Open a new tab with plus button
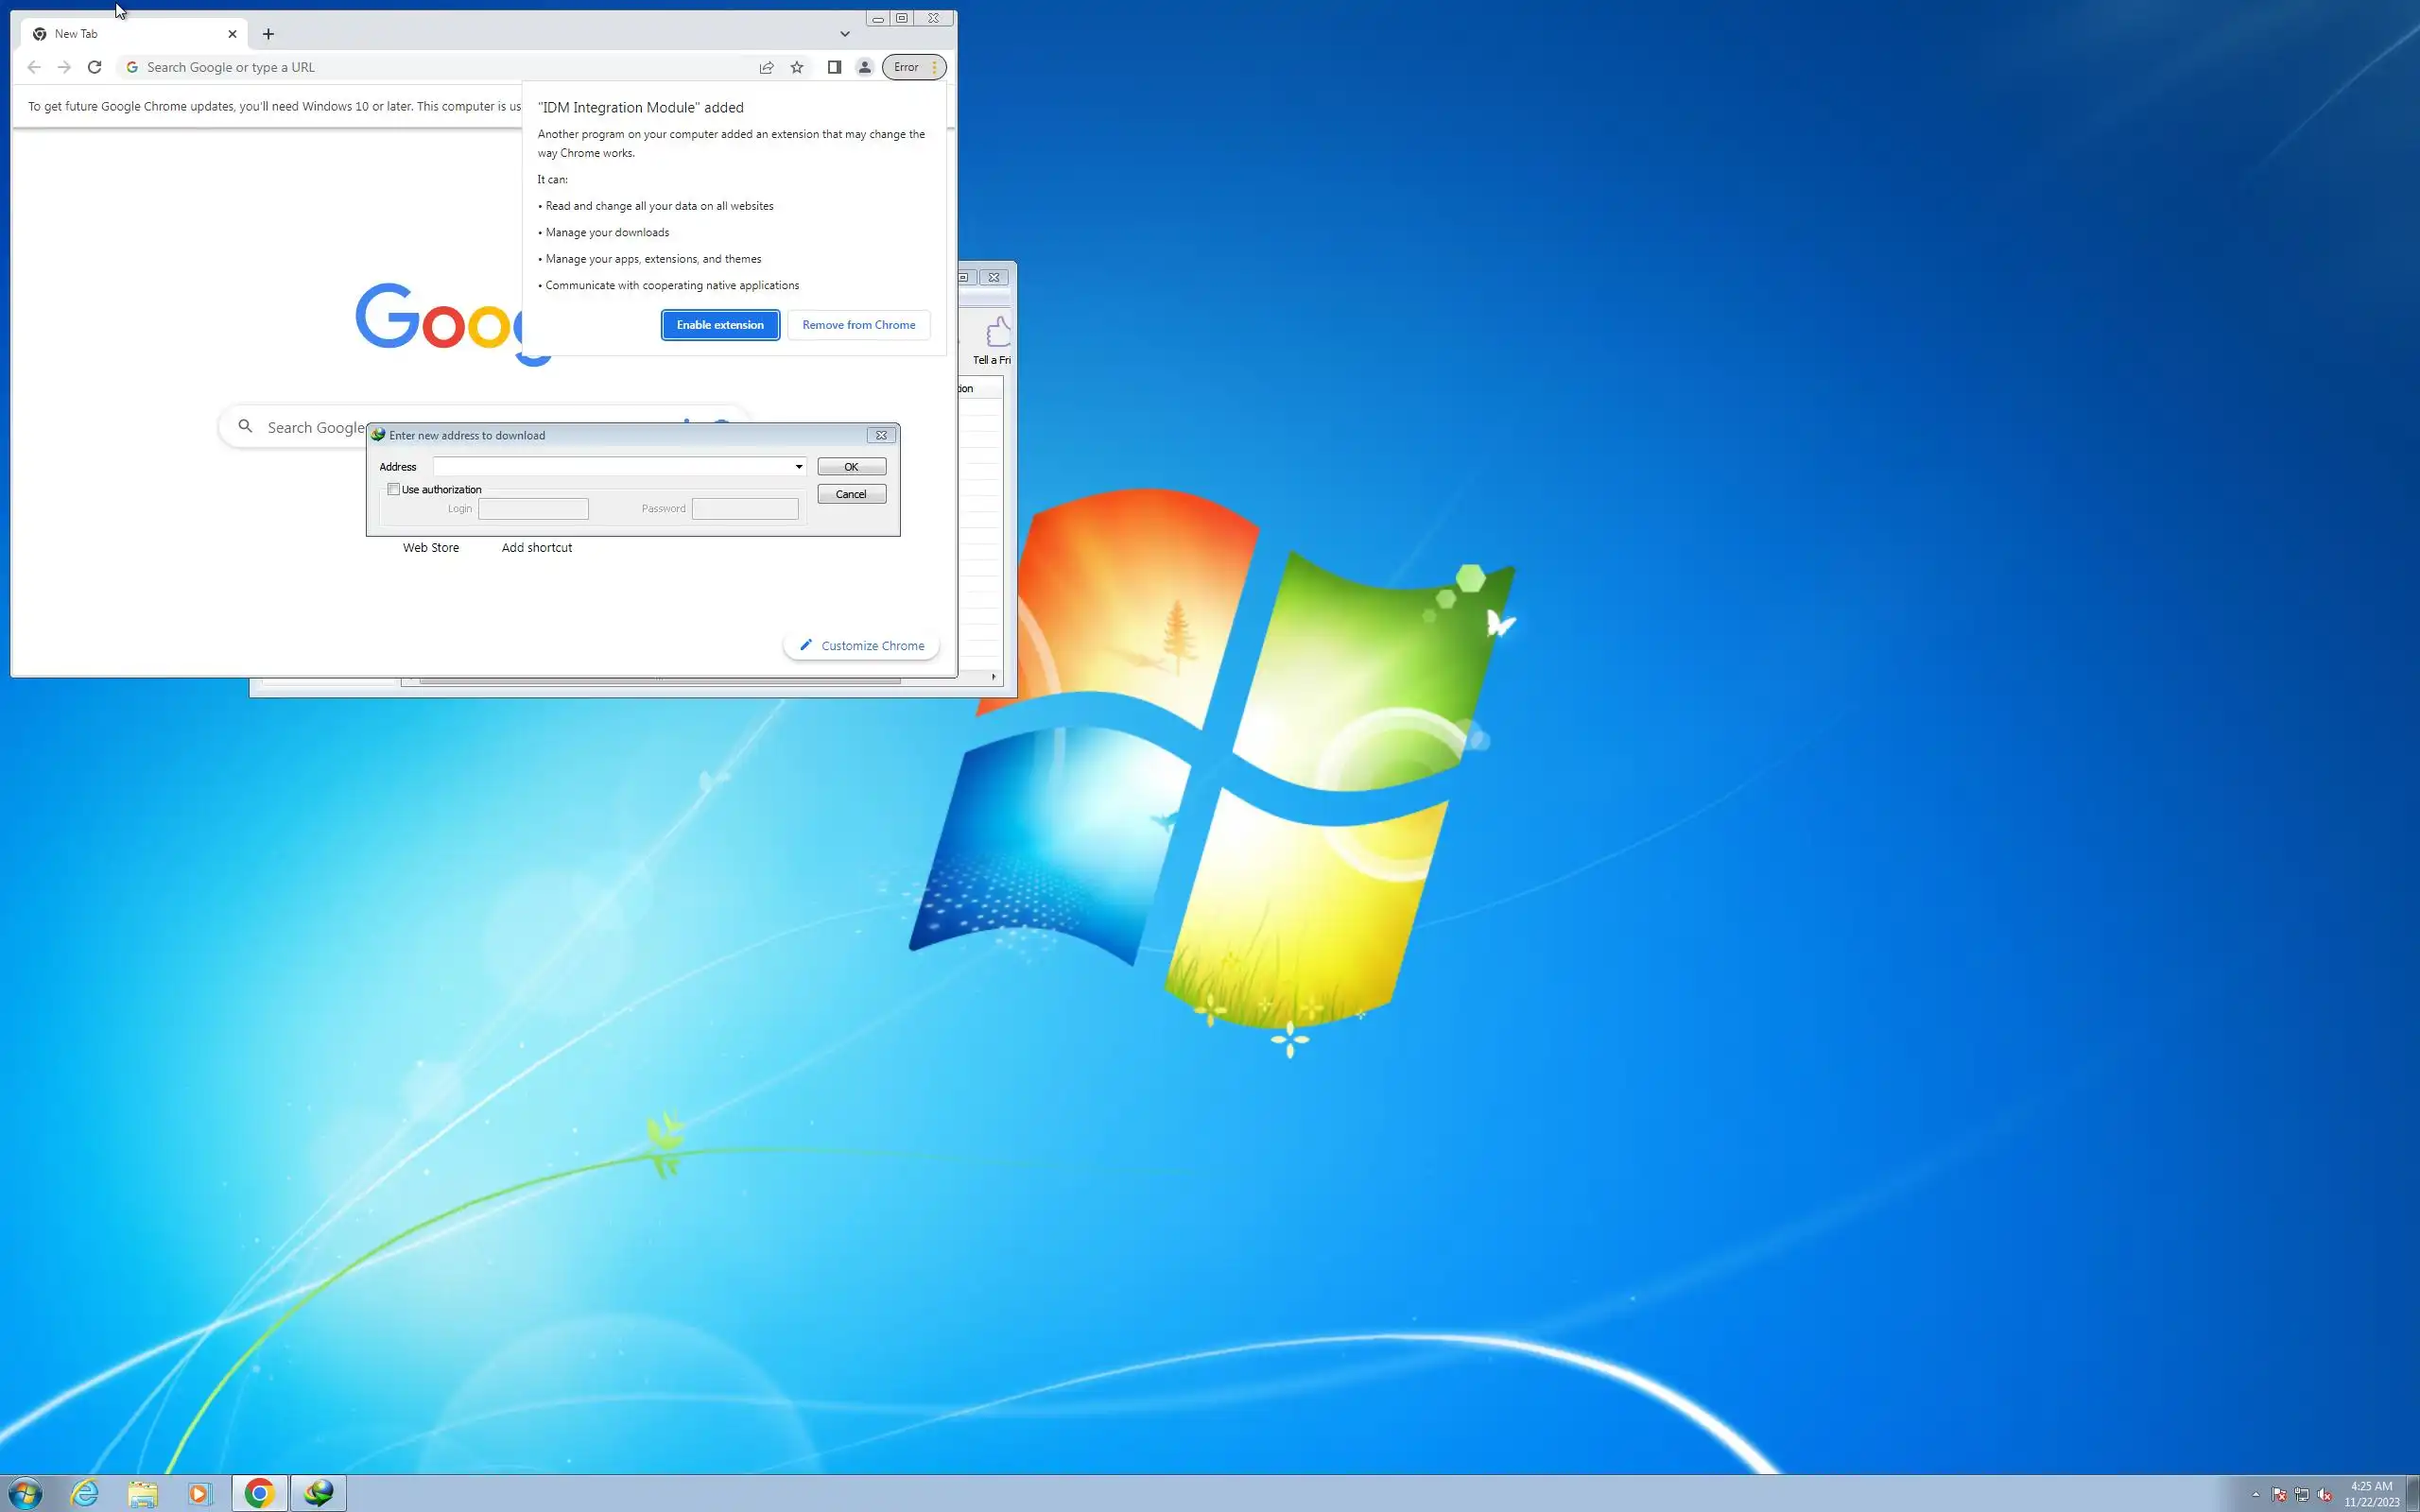This screenshot has height=1512, width=2420. [x=268, y=34]
